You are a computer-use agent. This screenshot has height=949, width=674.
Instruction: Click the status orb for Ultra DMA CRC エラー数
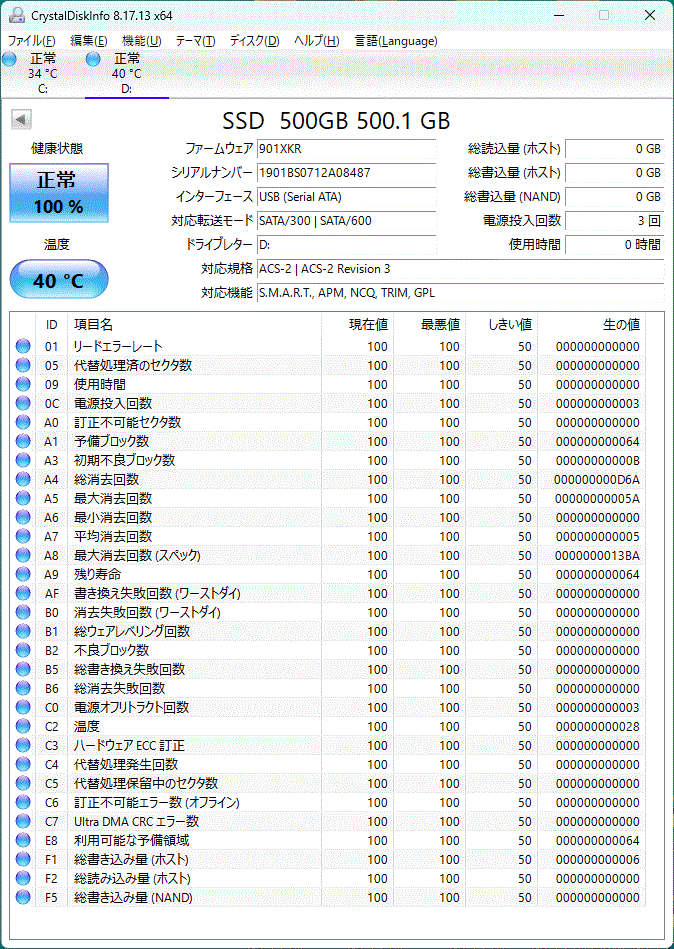click(23, 821)
